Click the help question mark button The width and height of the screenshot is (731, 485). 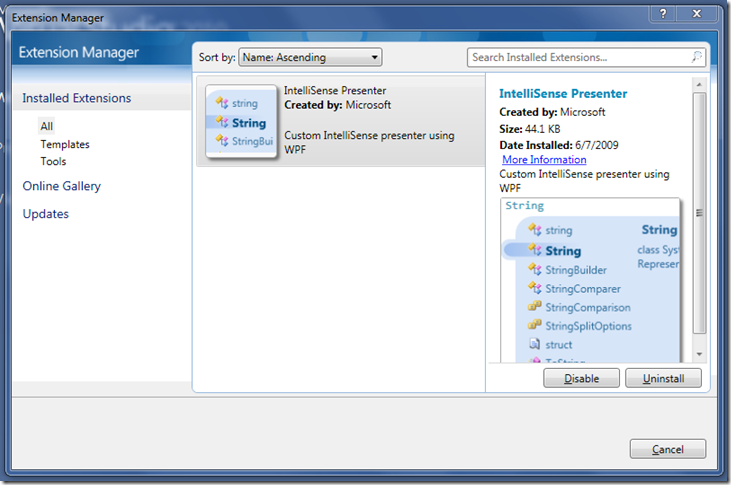pyautogui.click(x=663, y=14)
